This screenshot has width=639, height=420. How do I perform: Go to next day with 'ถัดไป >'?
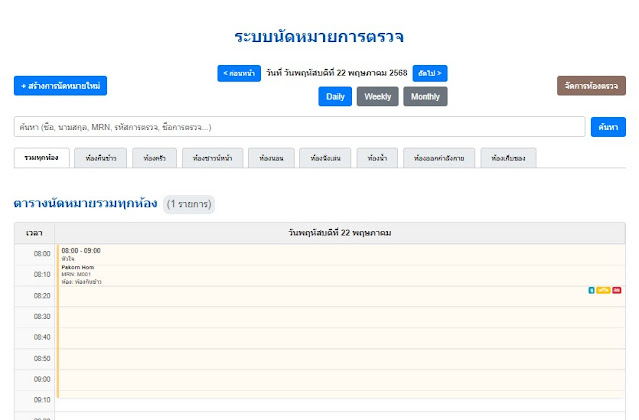[429, 73]
